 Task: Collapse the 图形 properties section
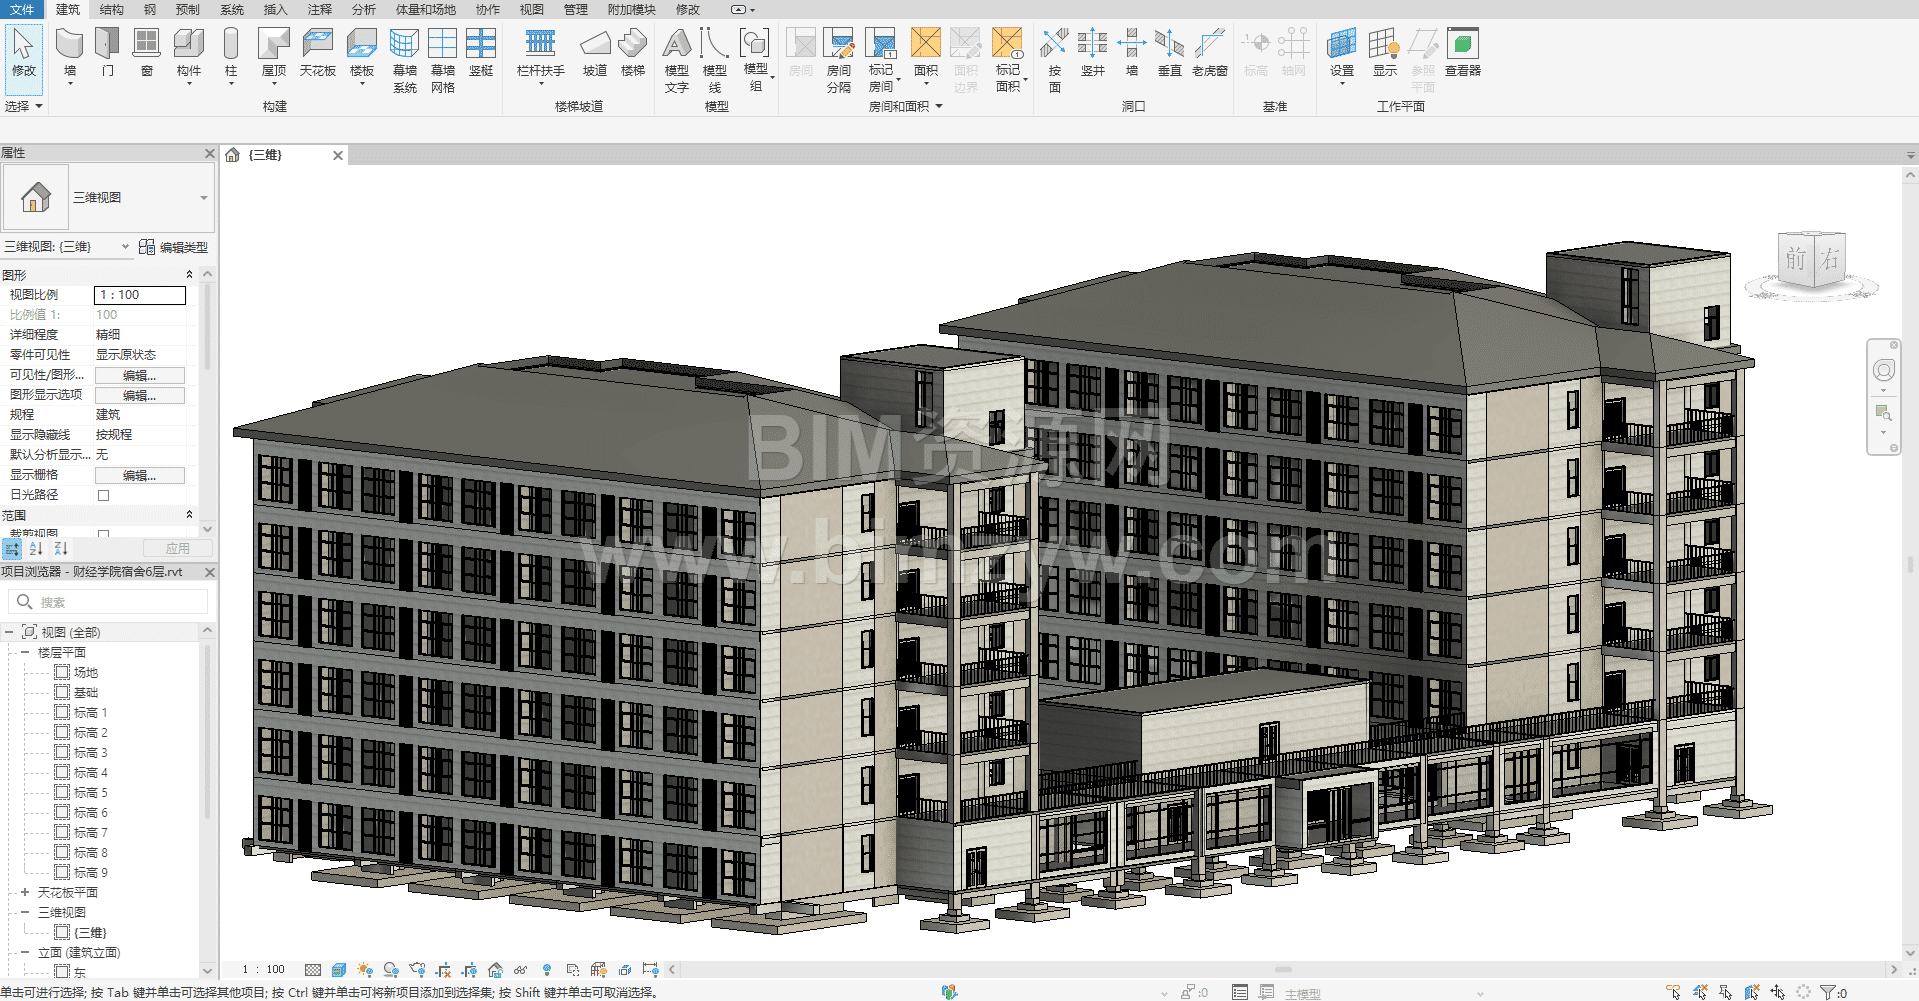coord(189,275)
